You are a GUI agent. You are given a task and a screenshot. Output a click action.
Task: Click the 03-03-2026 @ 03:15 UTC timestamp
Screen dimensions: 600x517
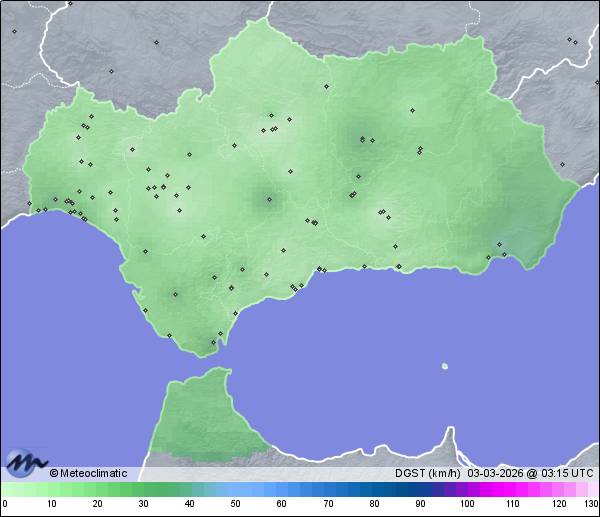pos(530,473)
